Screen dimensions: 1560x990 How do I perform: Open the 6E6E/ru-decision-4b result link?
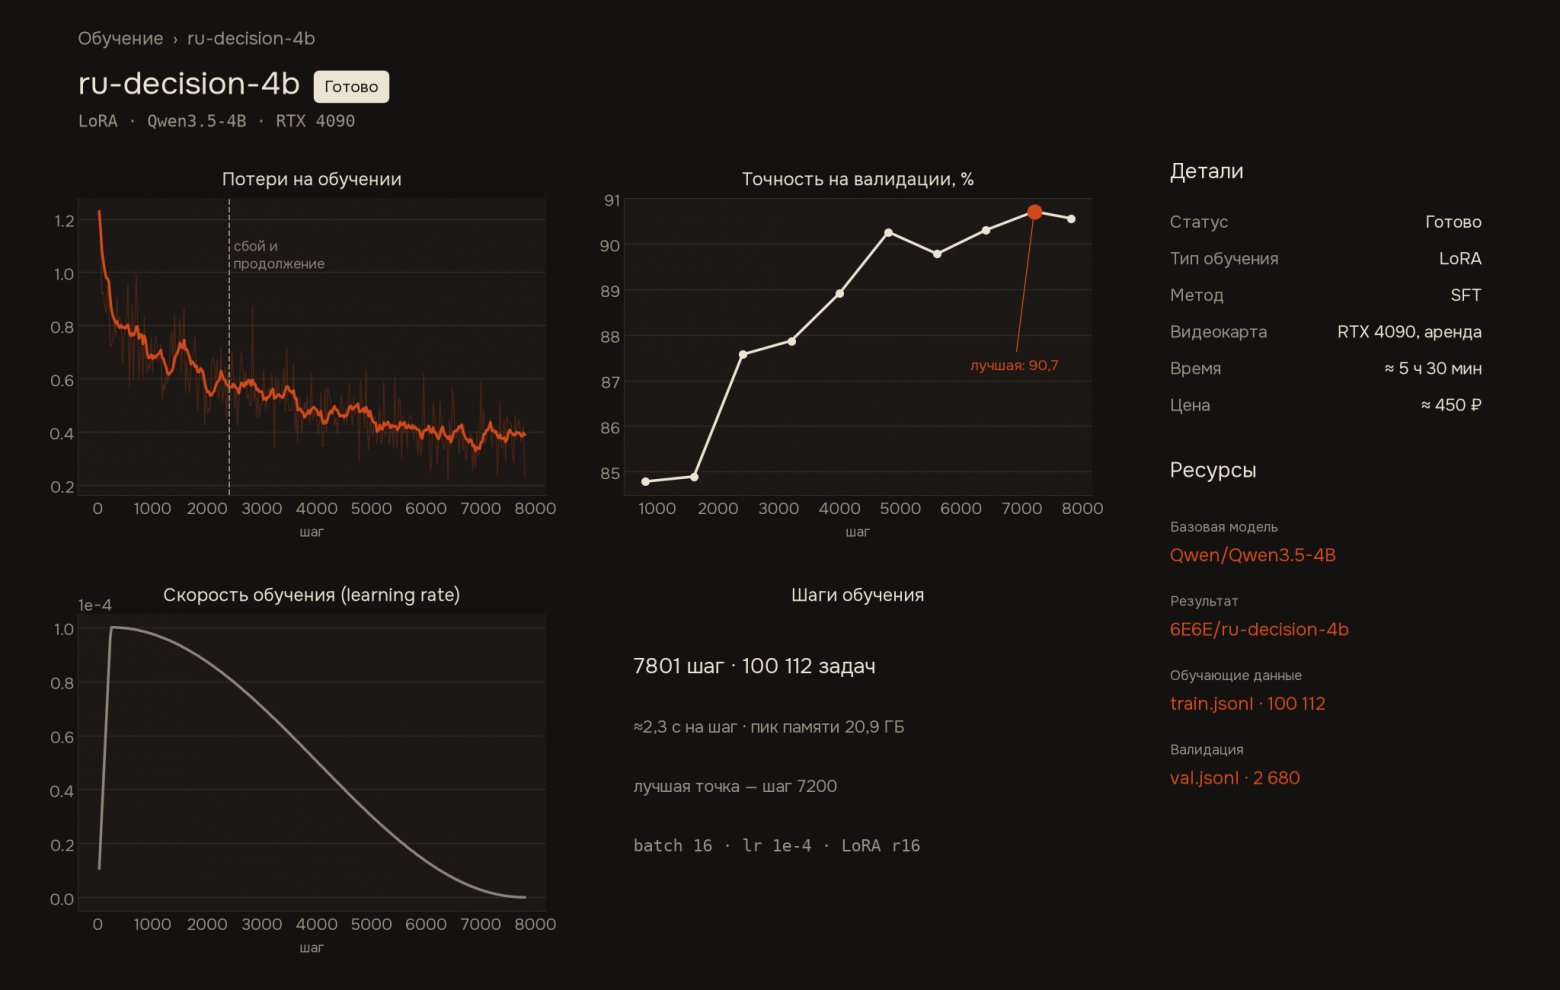coord(1259,629)
